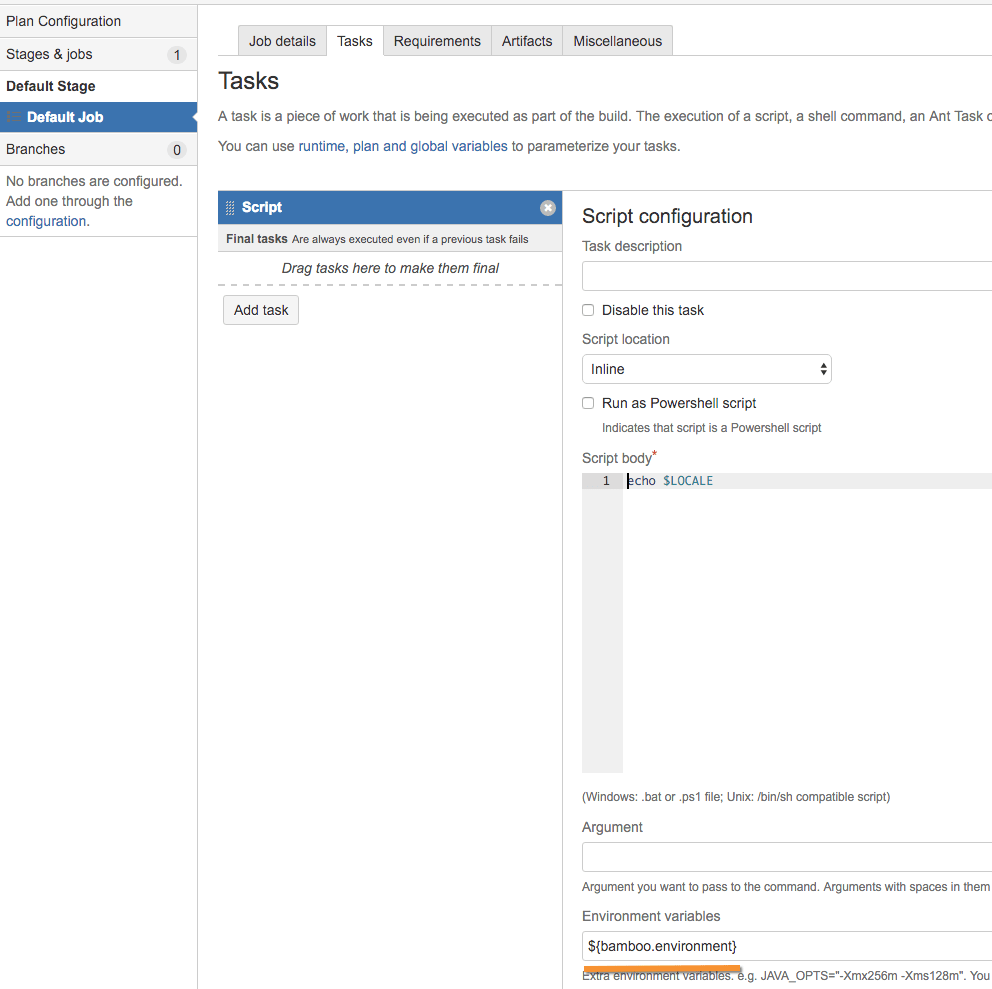Click the Script task drag handle icon
The width and height of the screenshot is (992, 989).
tap(232, 207)
